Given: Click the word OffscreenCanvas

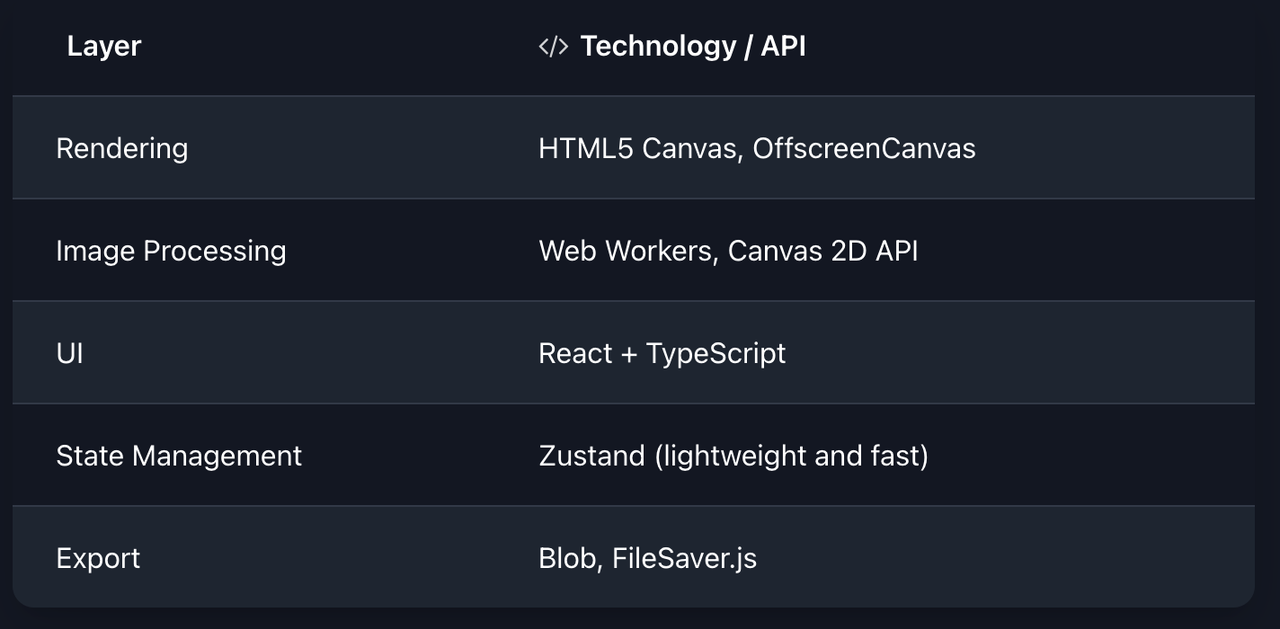Looking at the screenshot, I should tap(864, 148).
